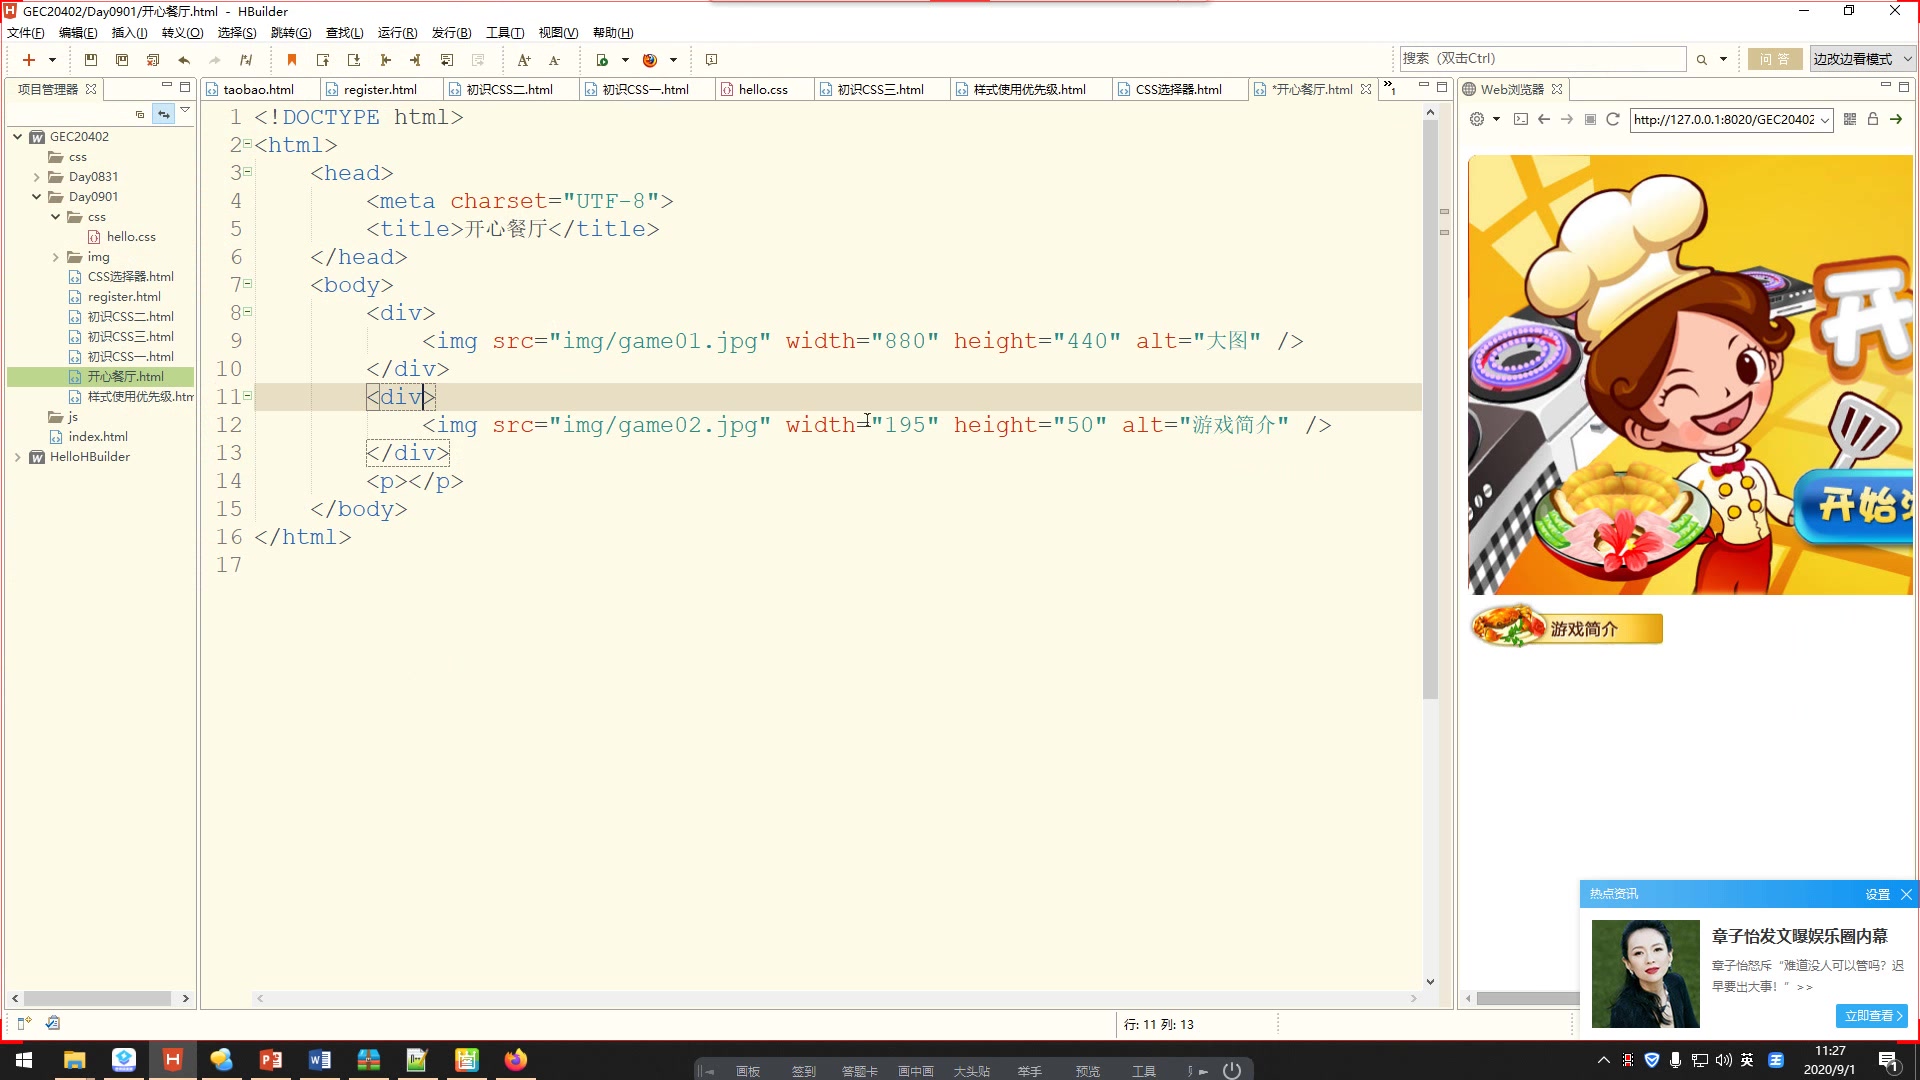Click the New (plus) toolbar icon
This screenshot has height=1080, width=1920.
click(29, 60)
